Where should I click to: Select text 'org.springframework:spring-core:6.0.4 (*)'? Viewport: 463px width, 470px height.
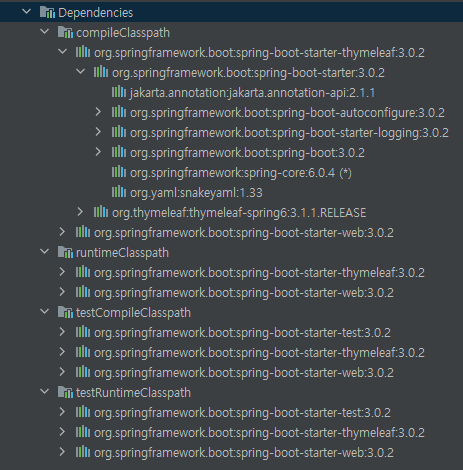point(241,173)
